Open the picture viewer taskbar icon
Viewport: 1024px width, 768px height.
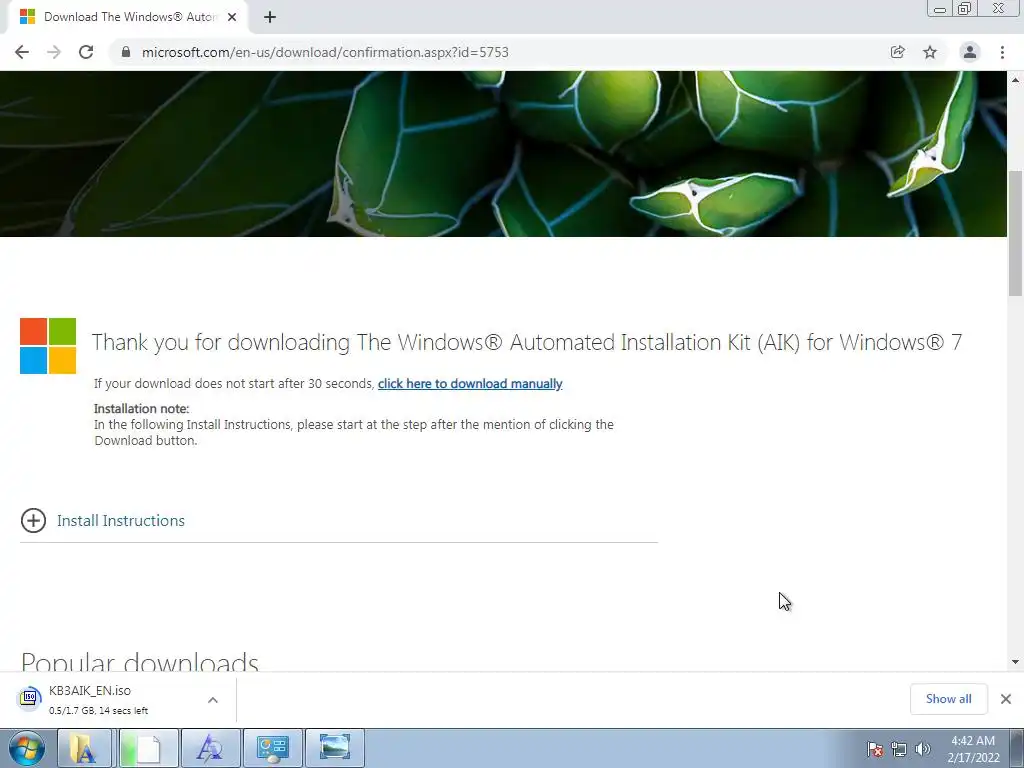(334, 748)
